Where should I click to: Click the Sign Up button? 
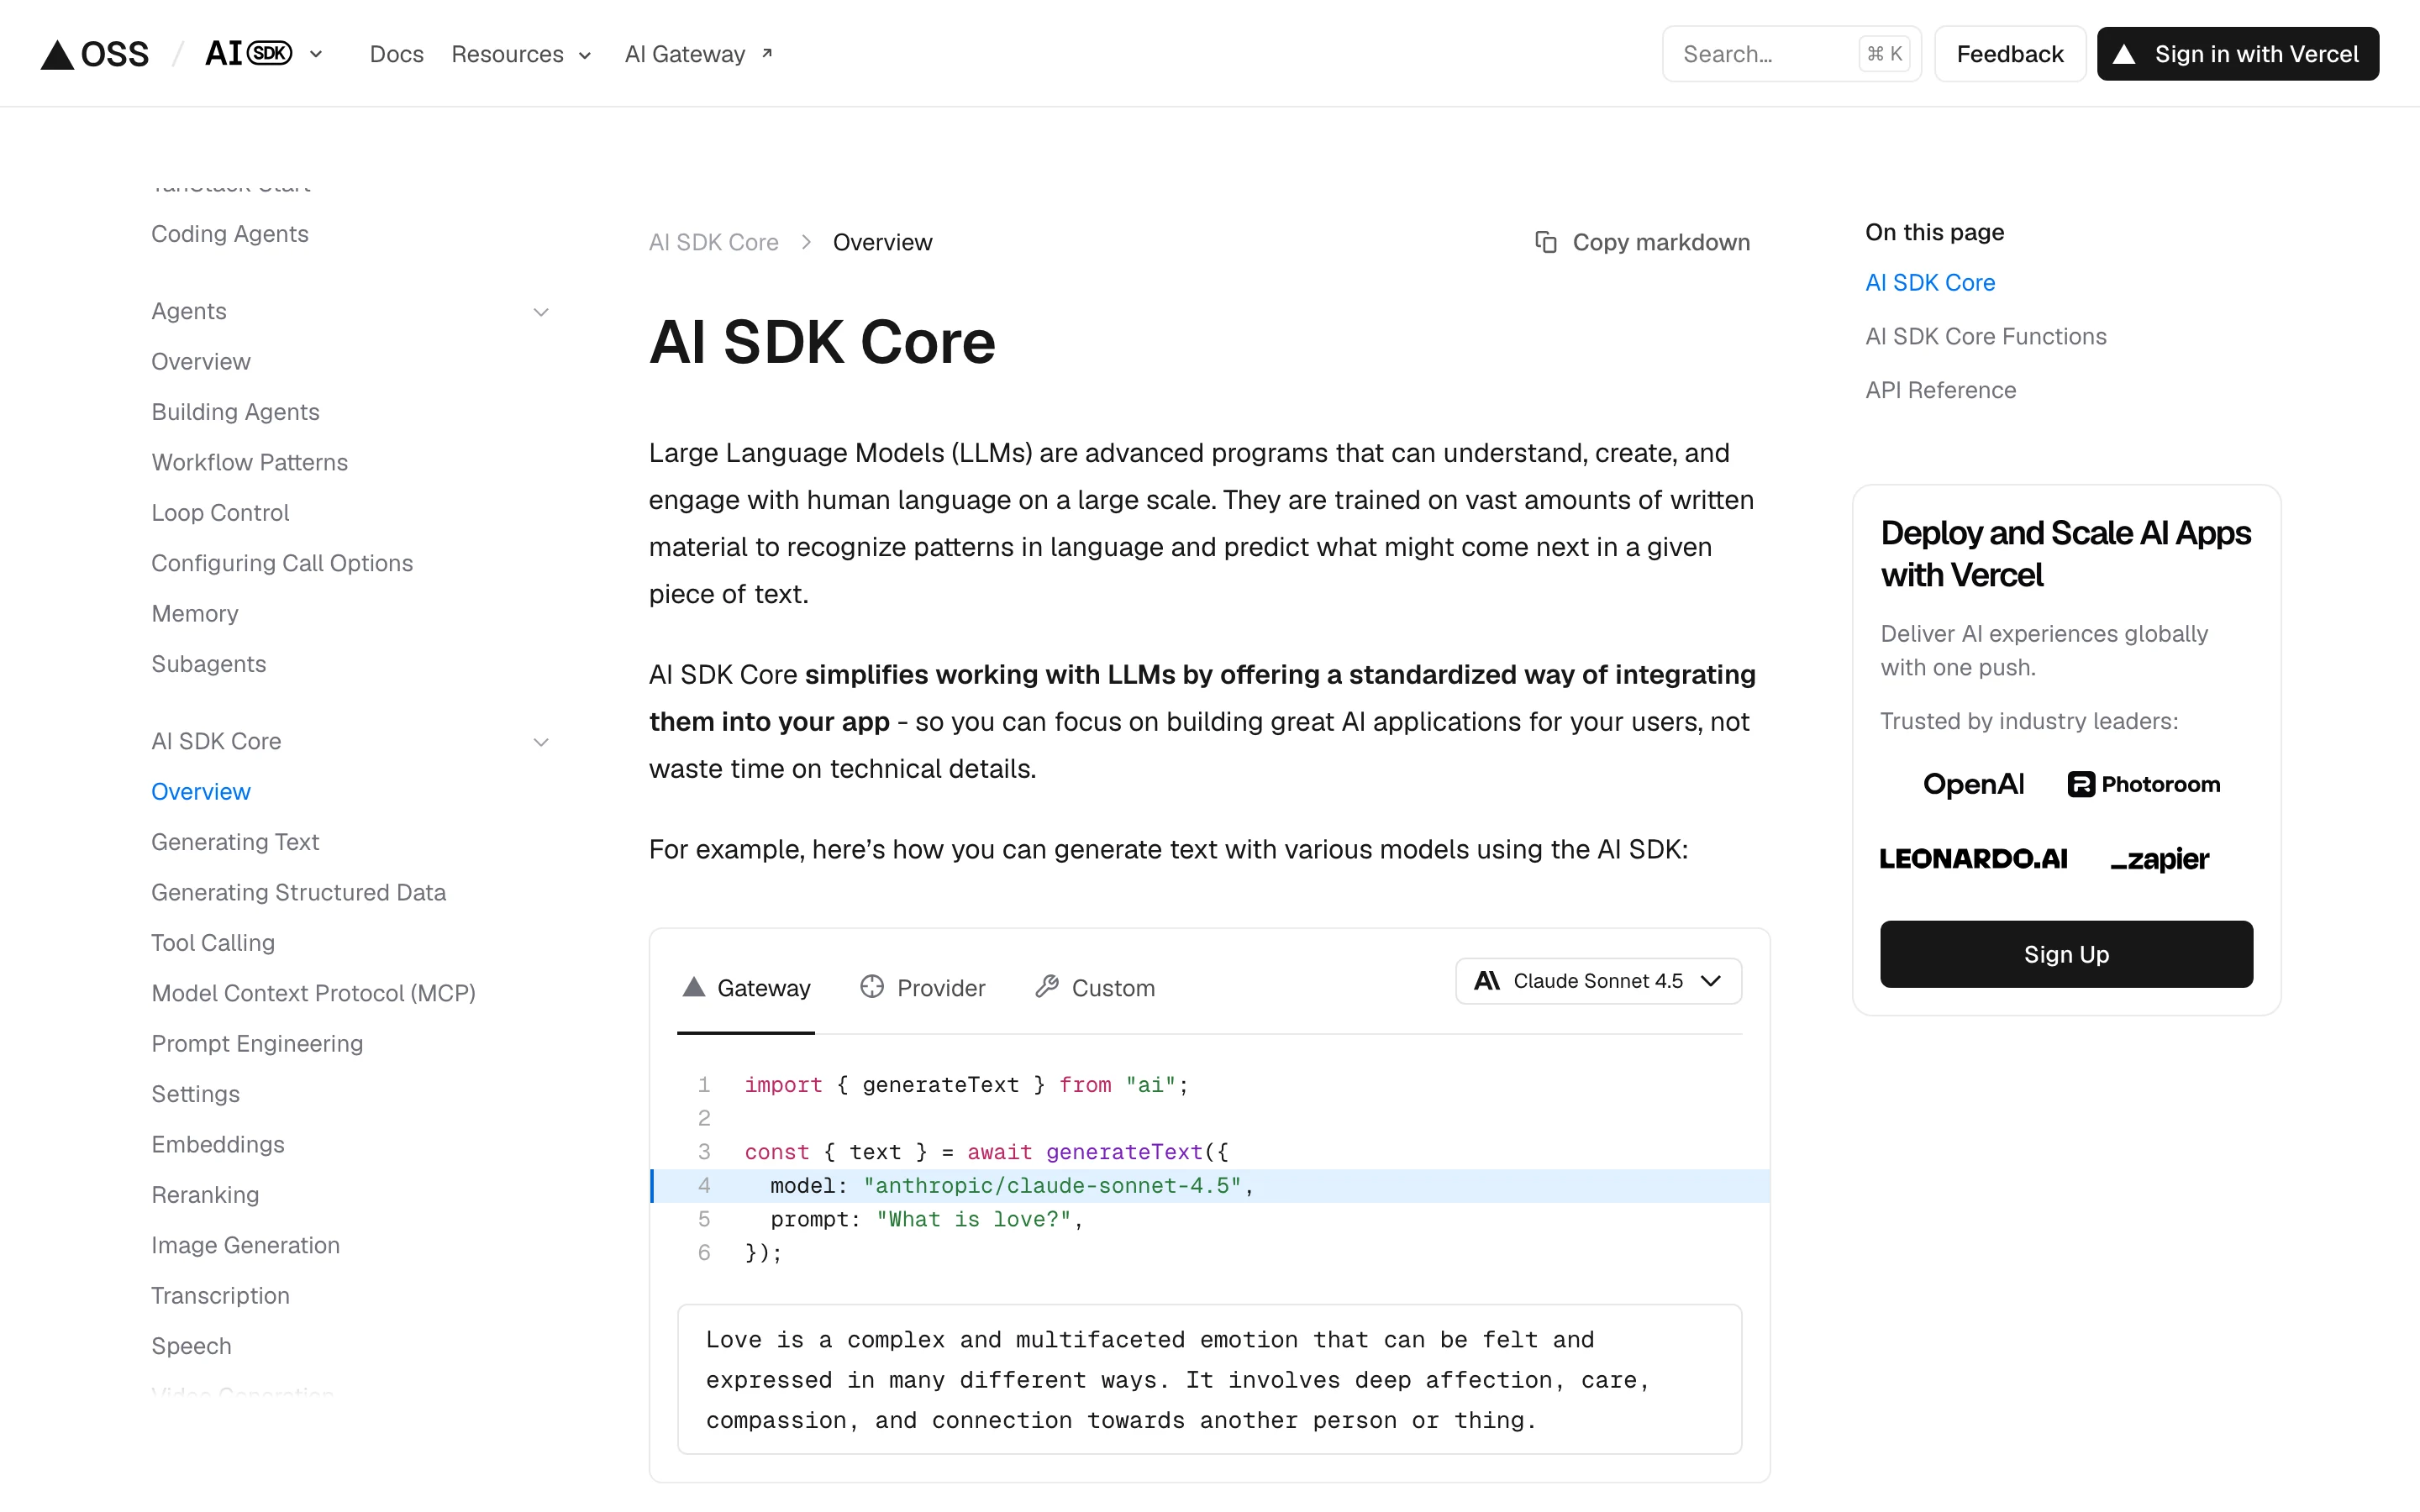coord(2066,954)
